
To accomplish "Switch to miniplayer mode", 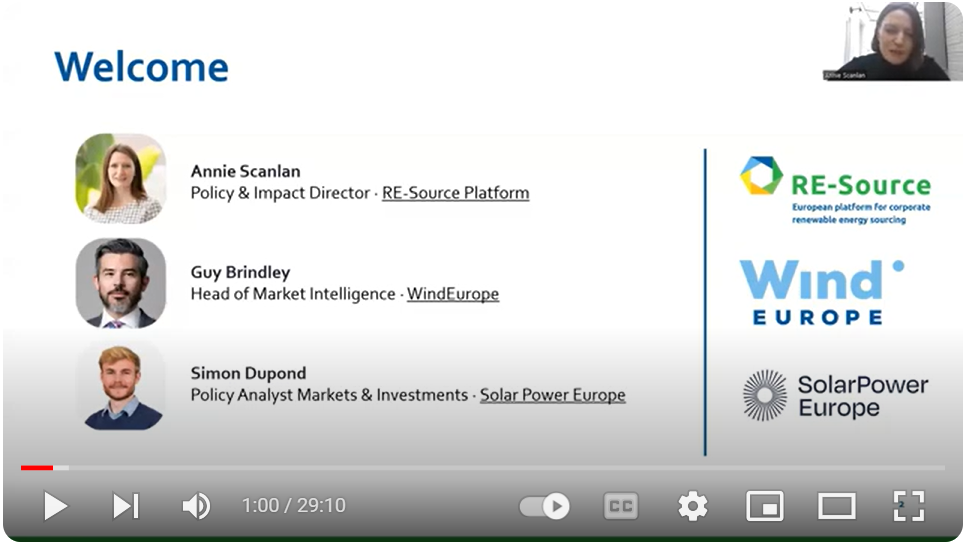I will coord(765,506).
